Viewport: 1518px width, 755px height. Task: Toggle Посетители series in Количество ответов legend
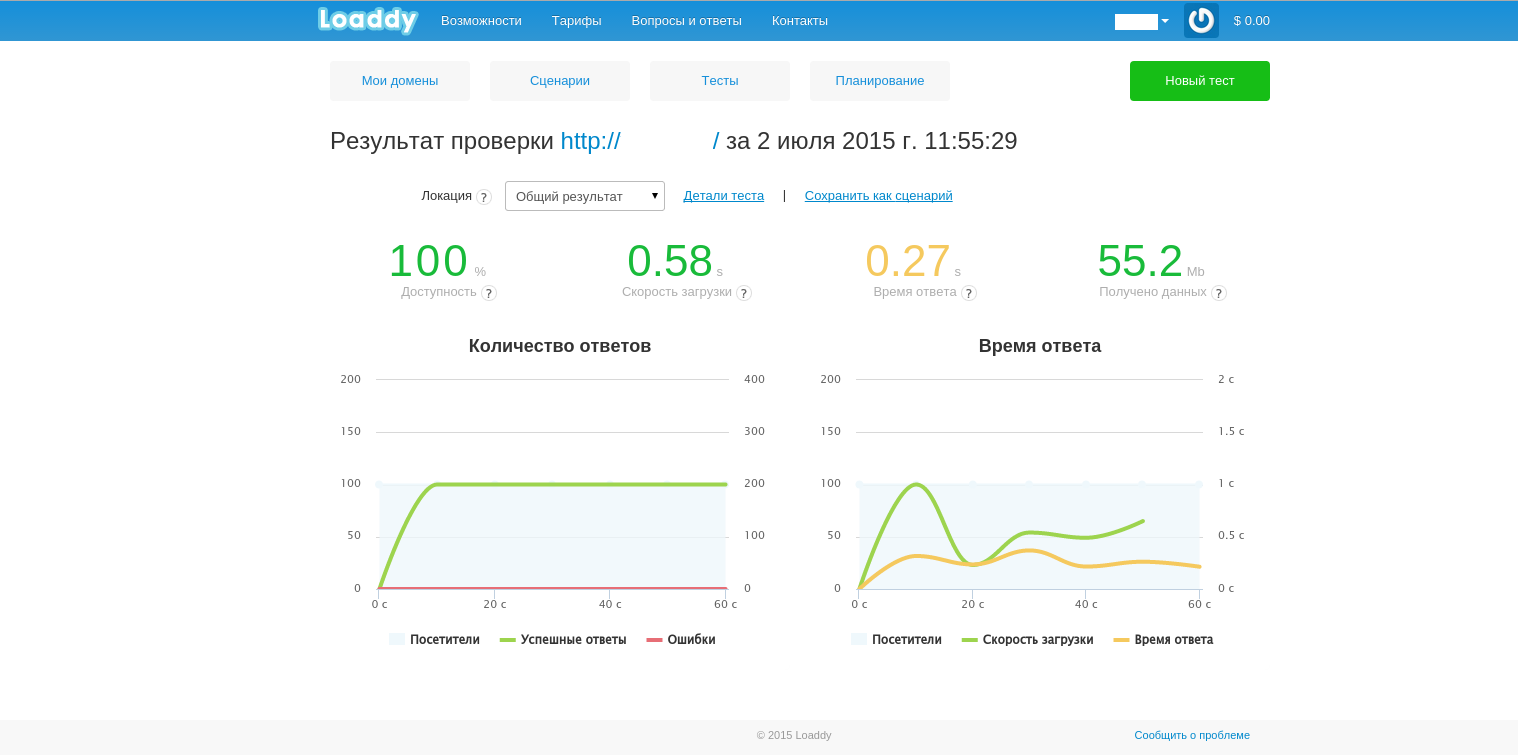(x=435, y=640)
